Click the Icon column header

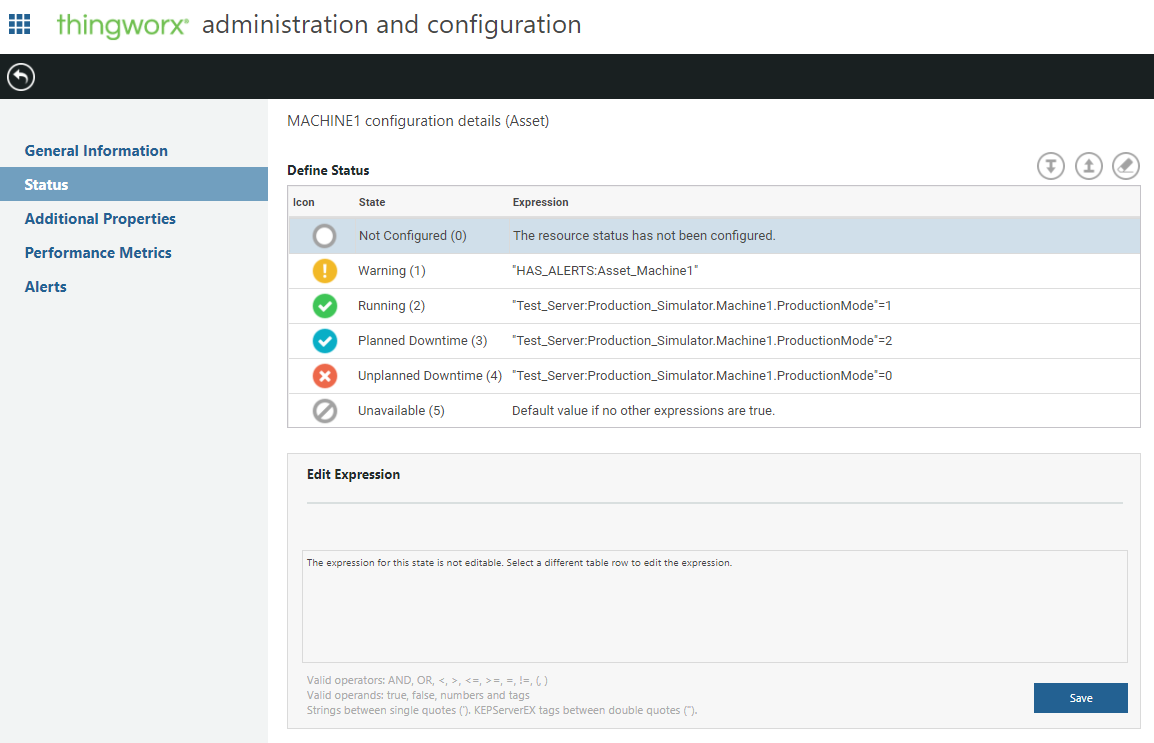[x=304, y=202]
